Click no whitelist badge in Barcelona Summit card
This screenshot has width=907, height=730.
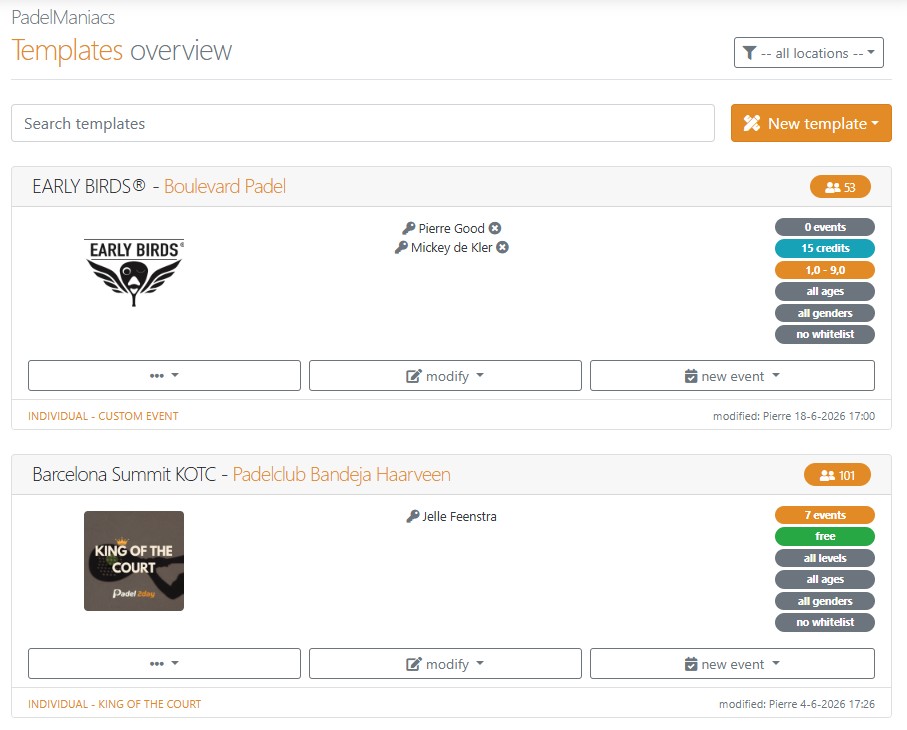click(x=825, y=622)
